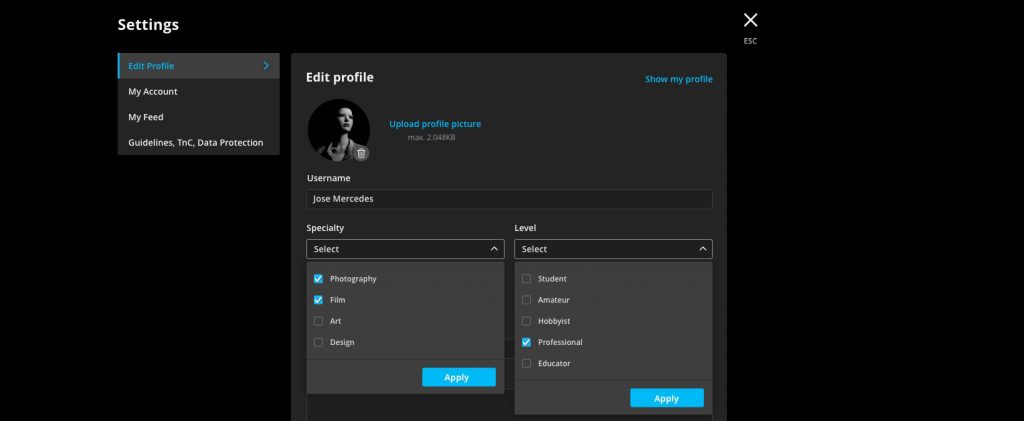The image size is (1024, 421).
Task: Apply the Level selection
Action: [x=667, y=398]
